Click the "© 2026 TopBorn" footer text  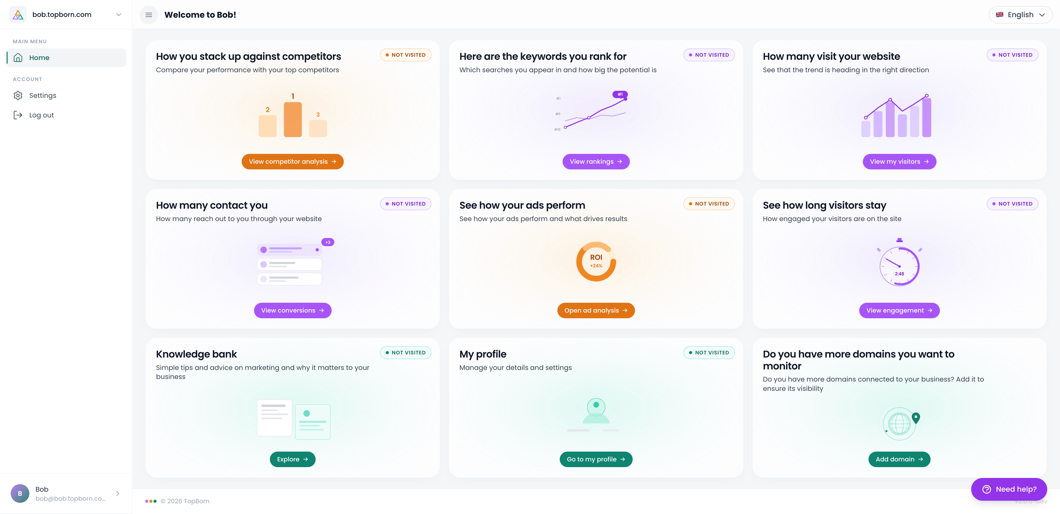(183, 501)
